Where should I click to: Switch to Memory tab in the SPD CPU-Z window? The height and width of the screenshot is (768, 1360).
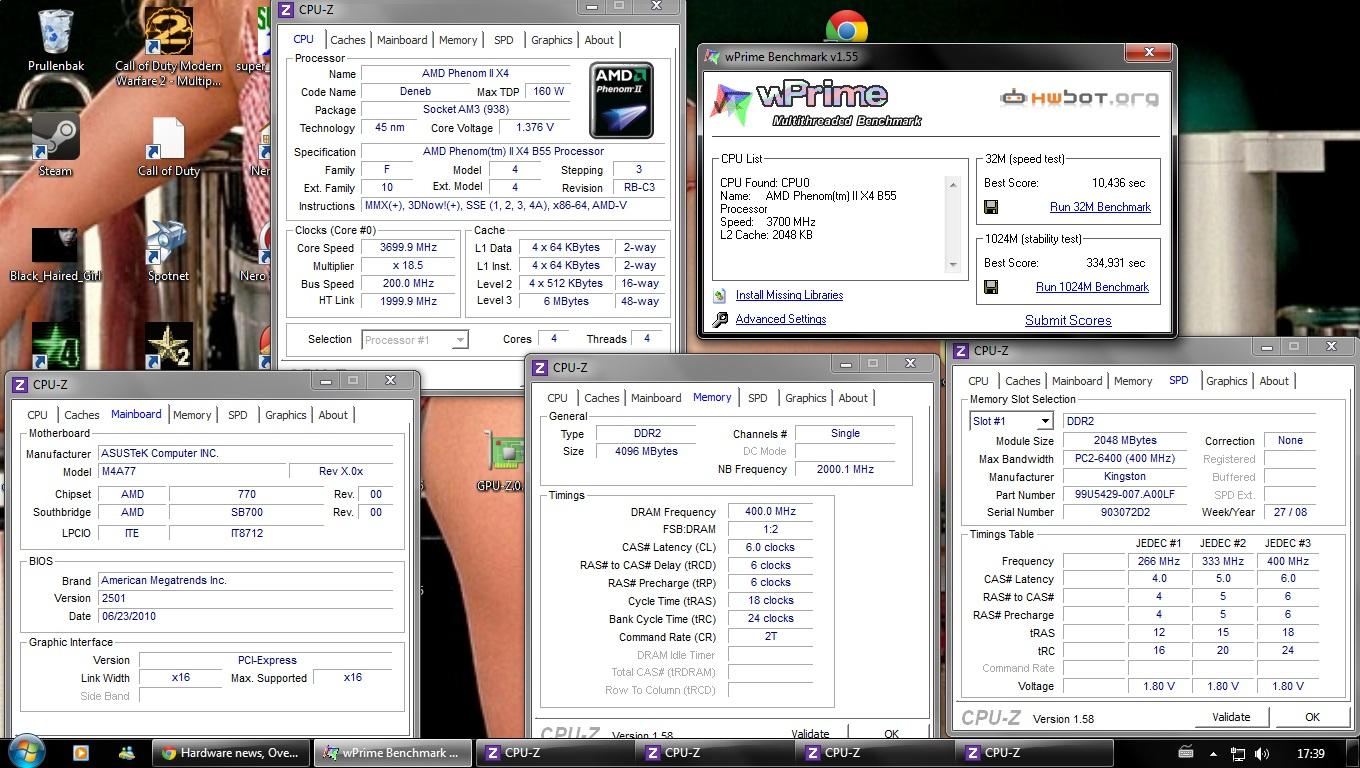point(1133,381)
